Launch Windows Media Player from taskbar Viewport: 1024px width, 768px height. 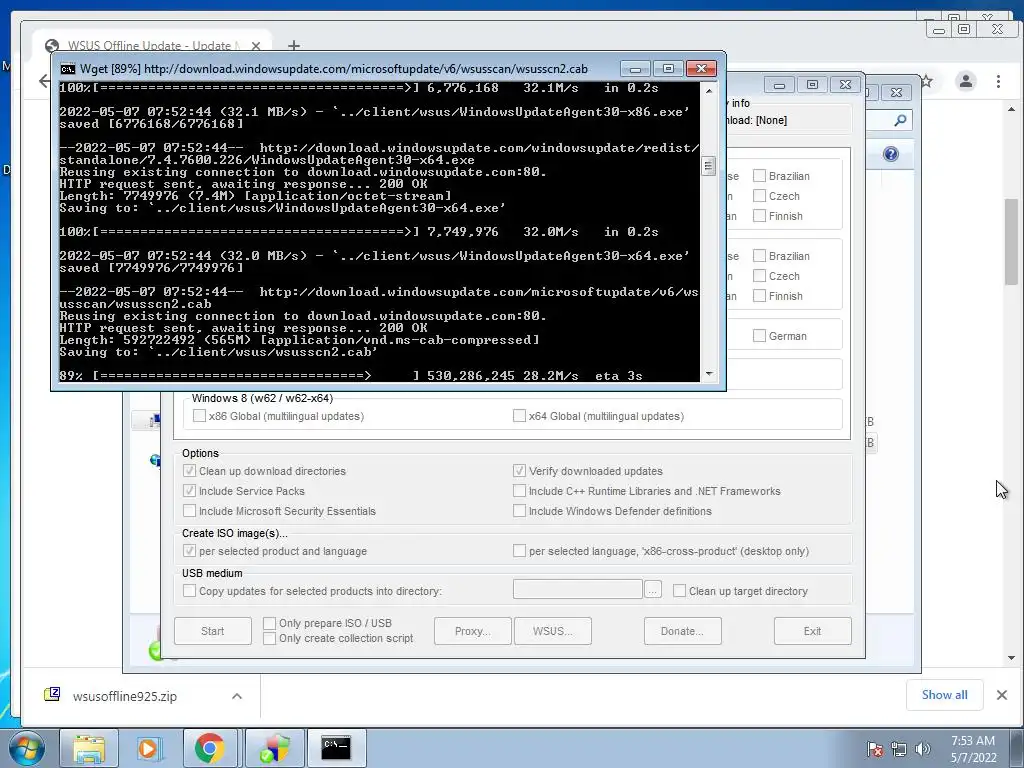(x=149, y=748)
